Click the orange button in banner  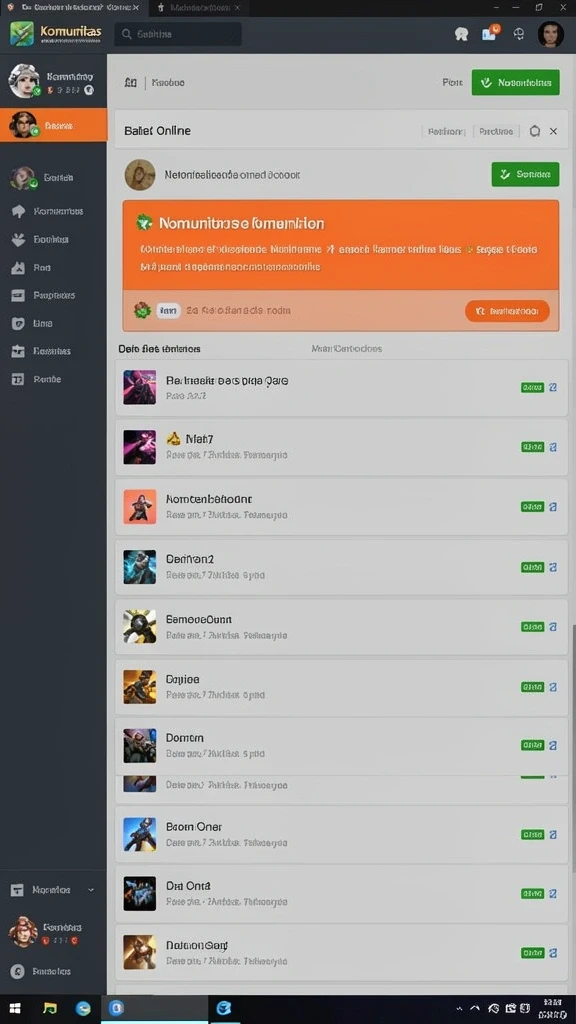(x=507, y=312)
